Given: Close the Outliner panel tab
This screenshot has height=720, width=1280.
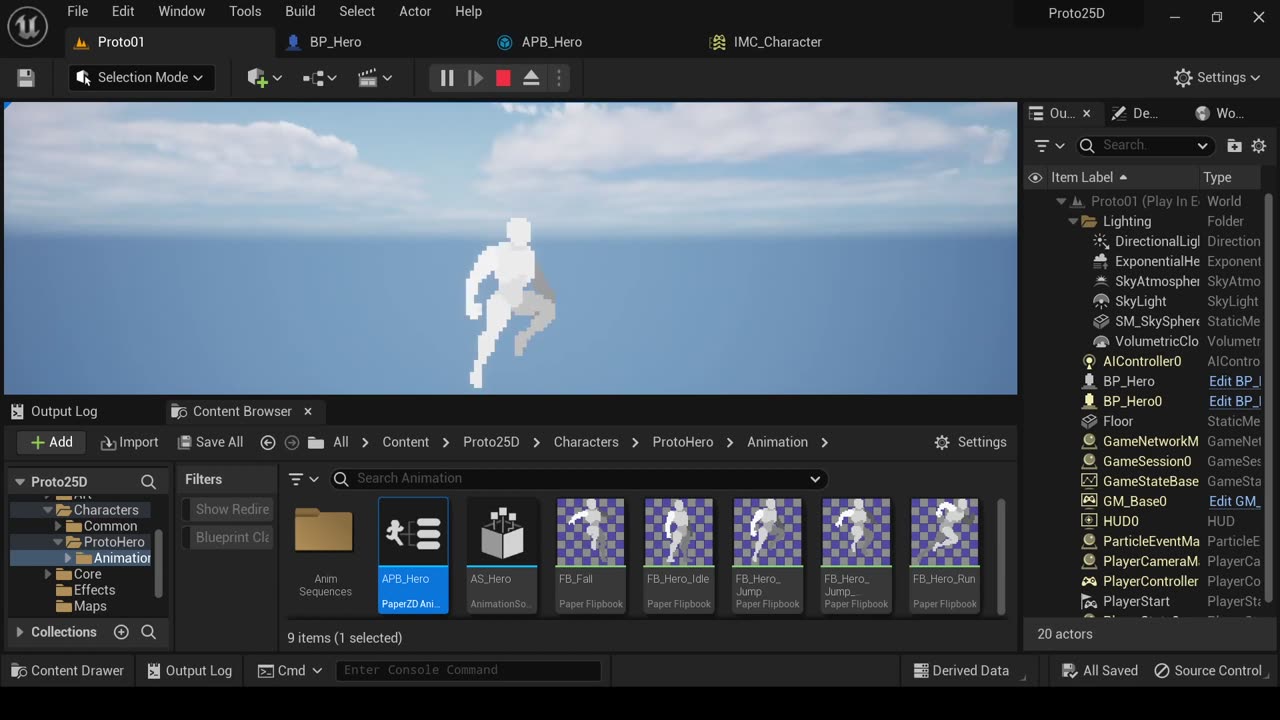Looking at the screenshot, I should (x=1087, y=114).
